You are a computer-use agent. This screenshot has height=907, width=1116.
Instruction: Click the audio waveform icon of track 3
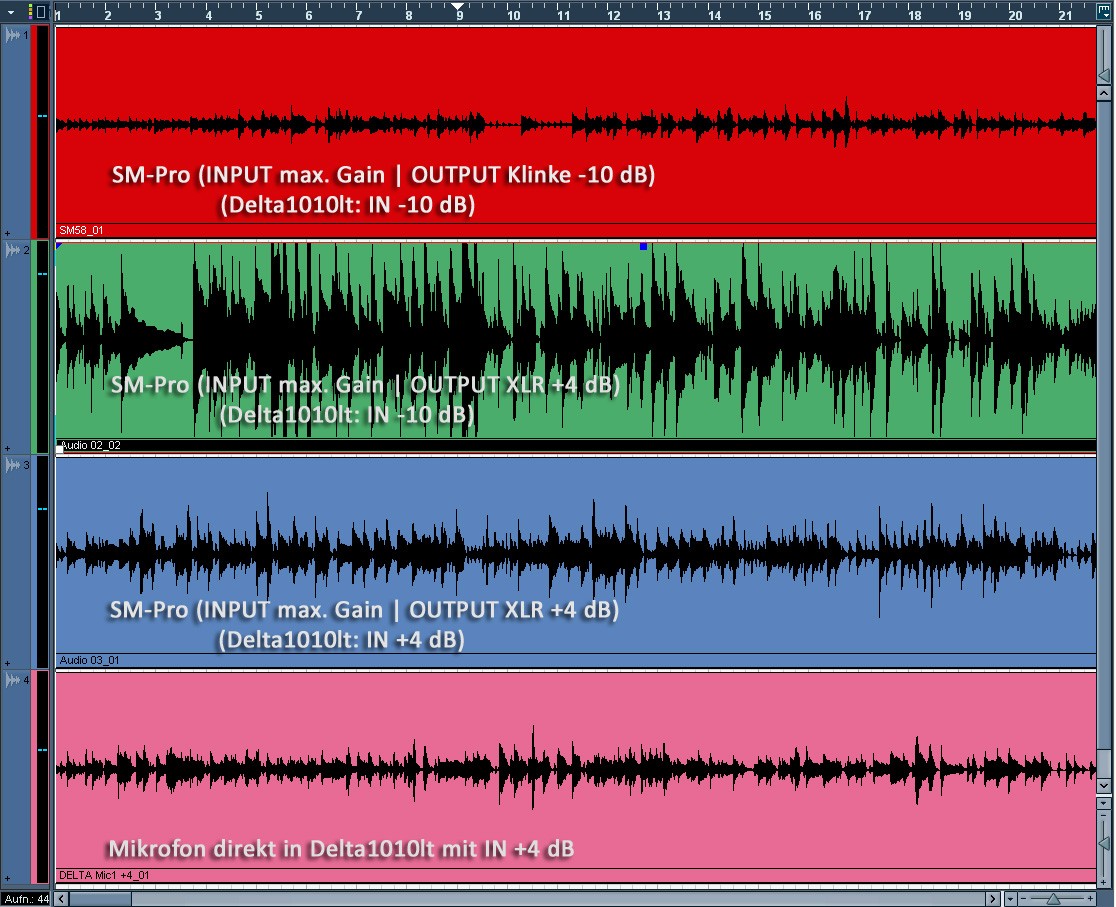(x=12, y=465)
